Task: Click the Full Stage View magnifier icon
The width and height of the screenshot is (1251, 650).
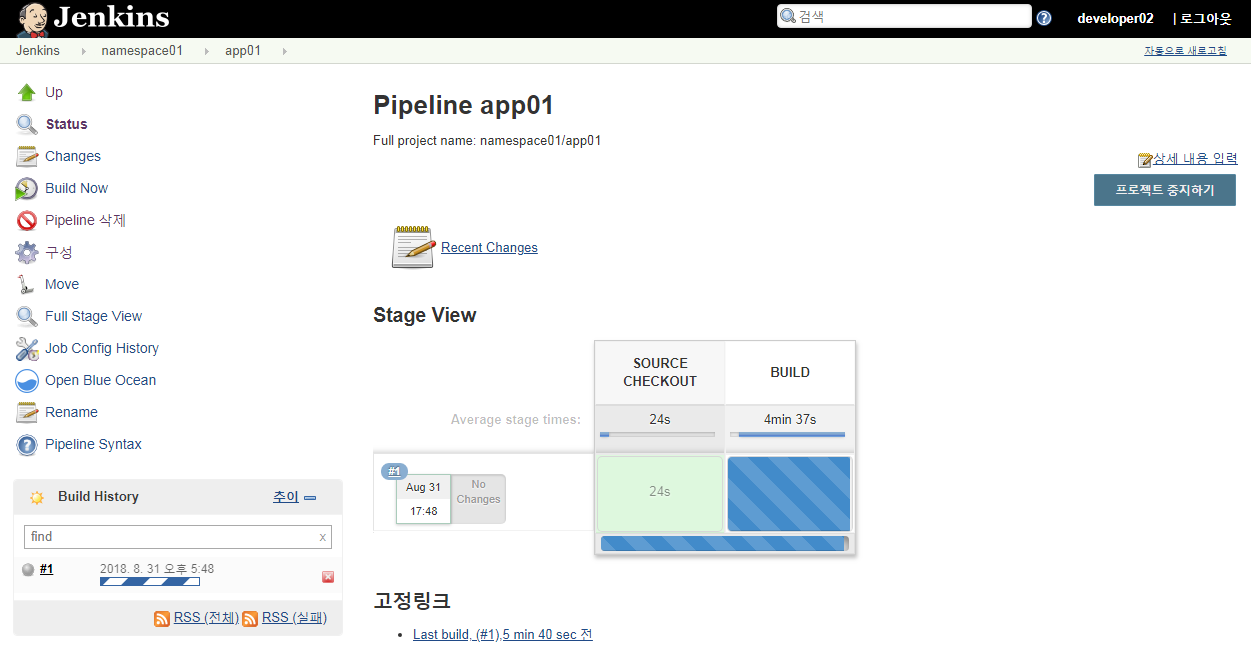Action: coord(27,317)
